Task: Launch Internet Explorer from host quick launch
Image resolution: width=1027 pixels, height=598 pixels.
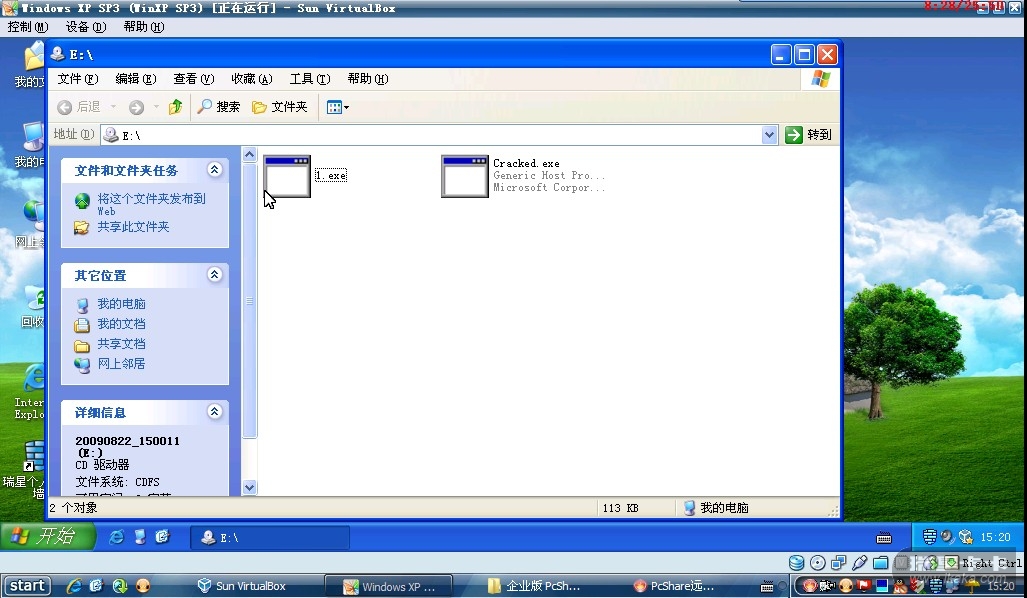Action: [73, 586]
